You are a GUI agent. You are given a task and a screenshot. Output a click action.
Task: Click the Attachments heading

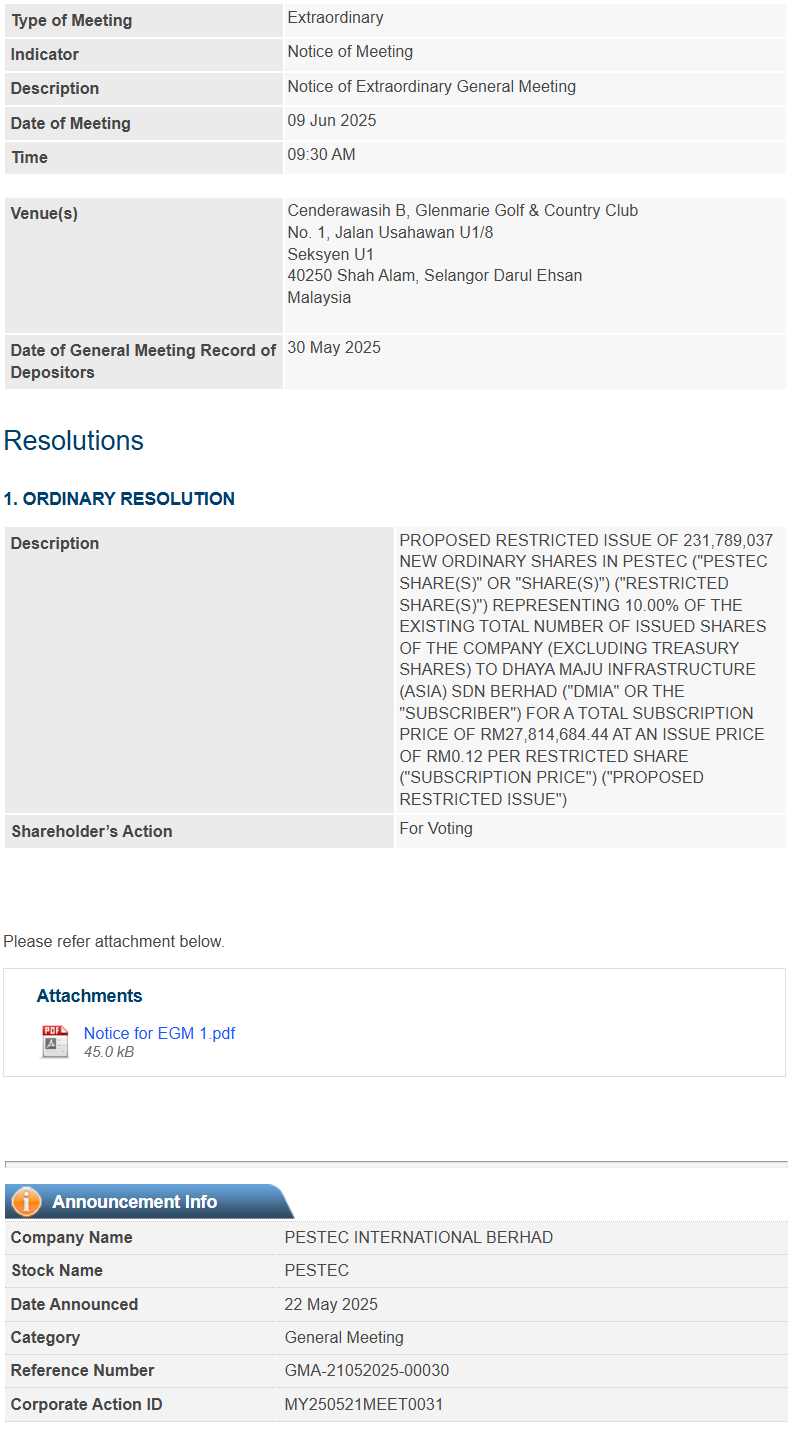coord(89,996)
